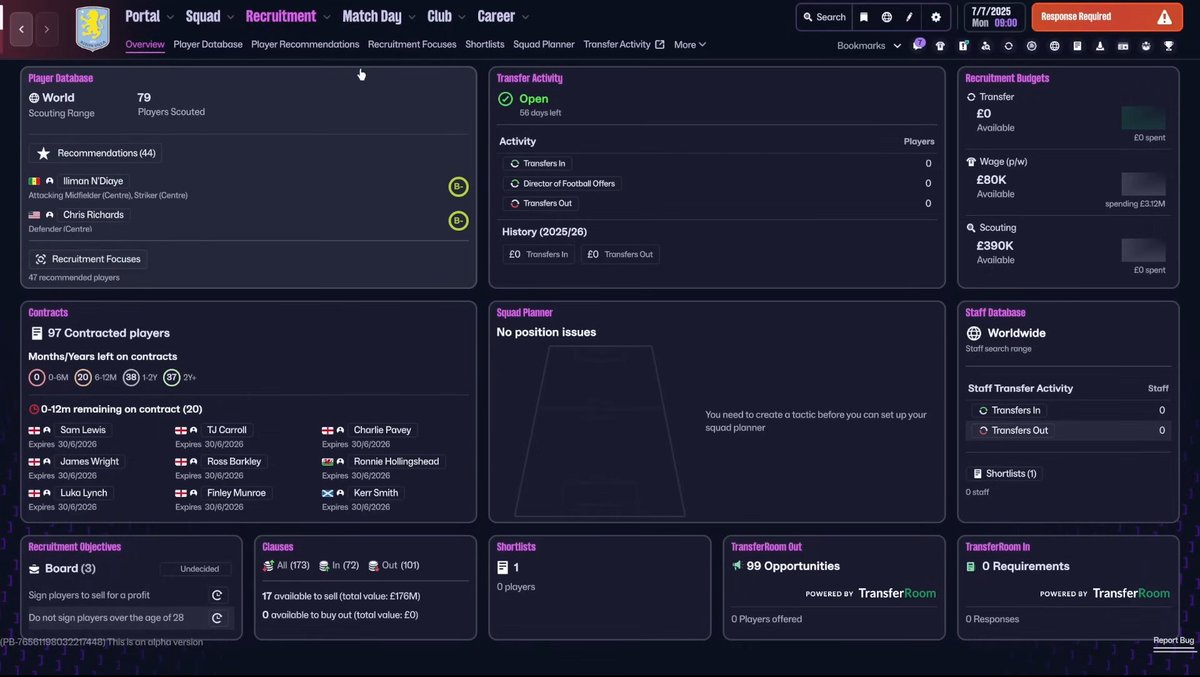The image size is (1200, 677).
Task: Click the Aston Villa club badge
Action: click(x=93, y=28)
